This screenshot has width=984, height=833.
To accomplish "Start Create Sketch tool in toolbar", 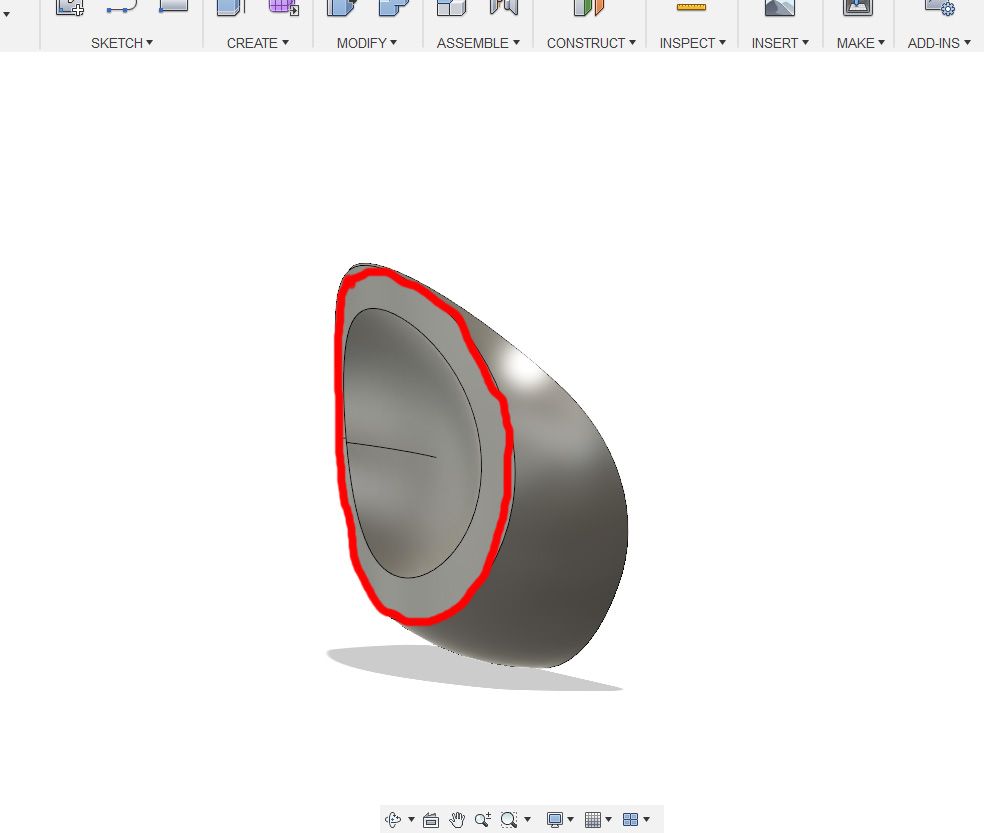I will point(70,7).
